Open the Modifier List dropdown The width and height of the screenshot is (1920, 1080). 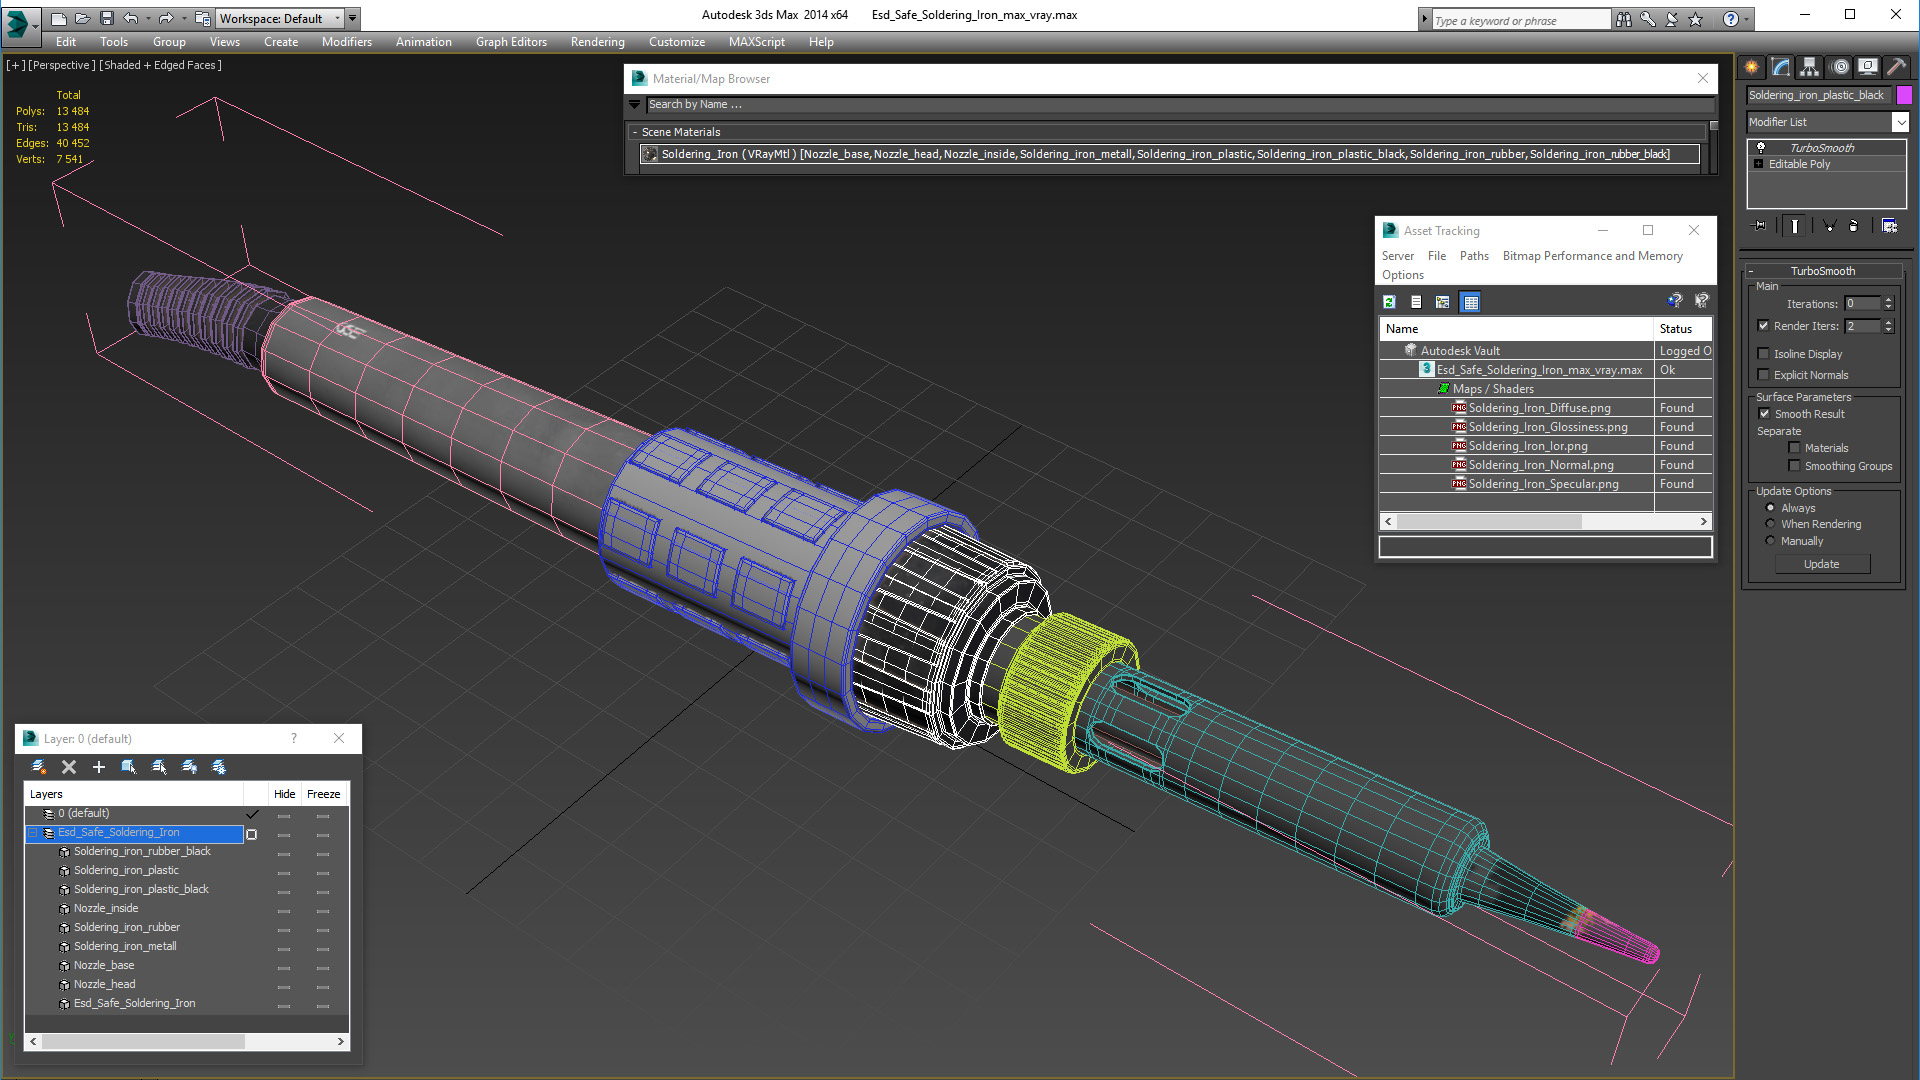coord(1900,122)
